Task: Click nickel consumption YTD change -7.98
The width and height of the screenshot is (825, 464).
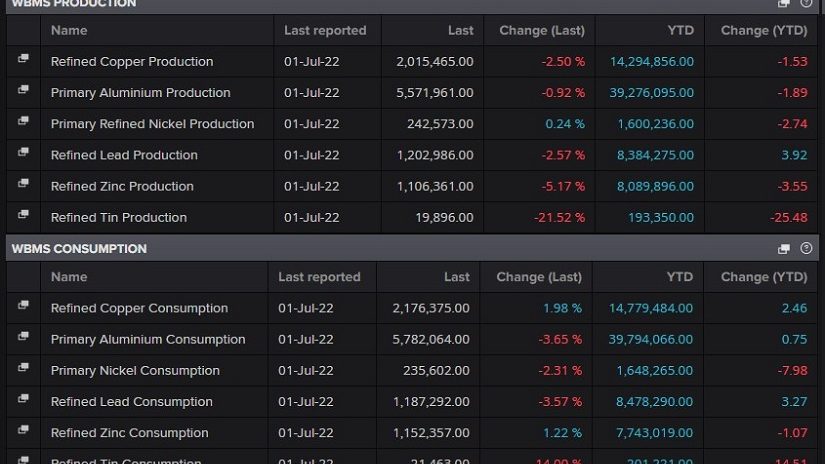Action: 792,370
